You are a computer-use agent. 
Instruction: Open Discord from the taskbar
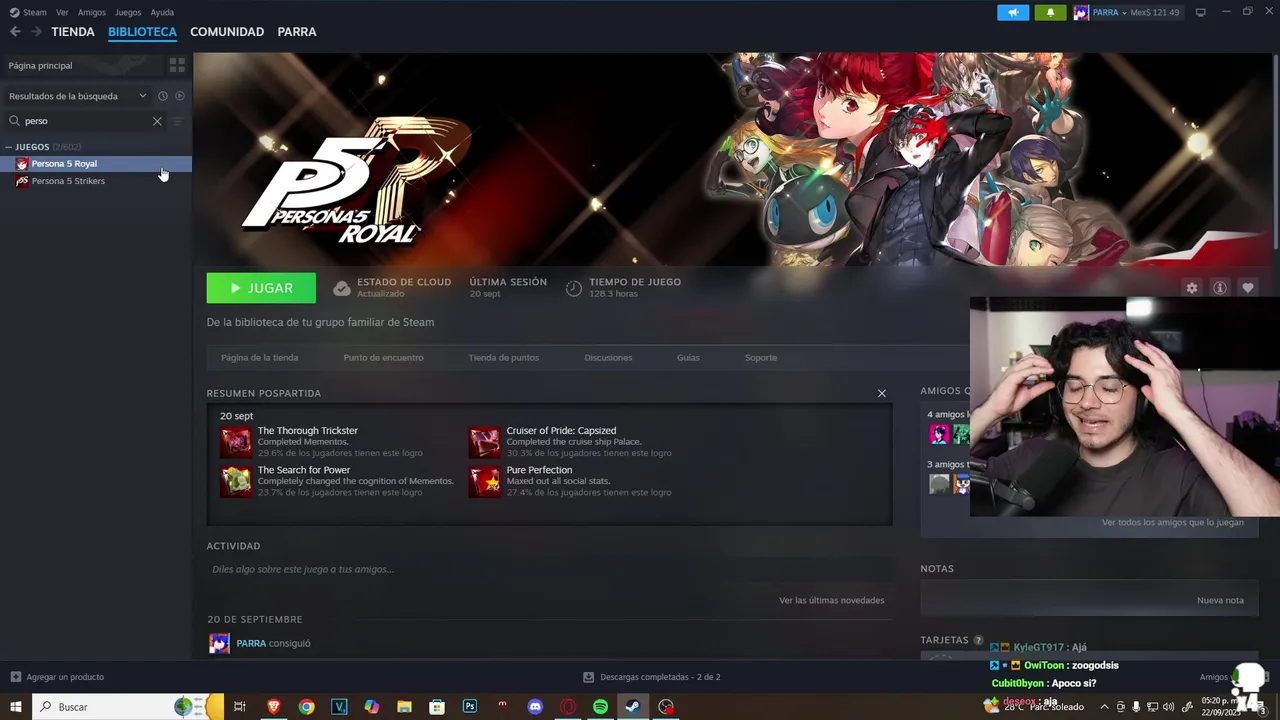click(535, 707)
